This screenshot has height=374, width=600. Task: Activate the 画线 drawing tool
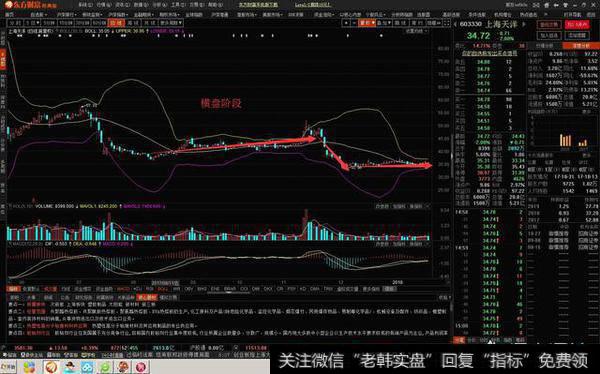pos(400,23)
